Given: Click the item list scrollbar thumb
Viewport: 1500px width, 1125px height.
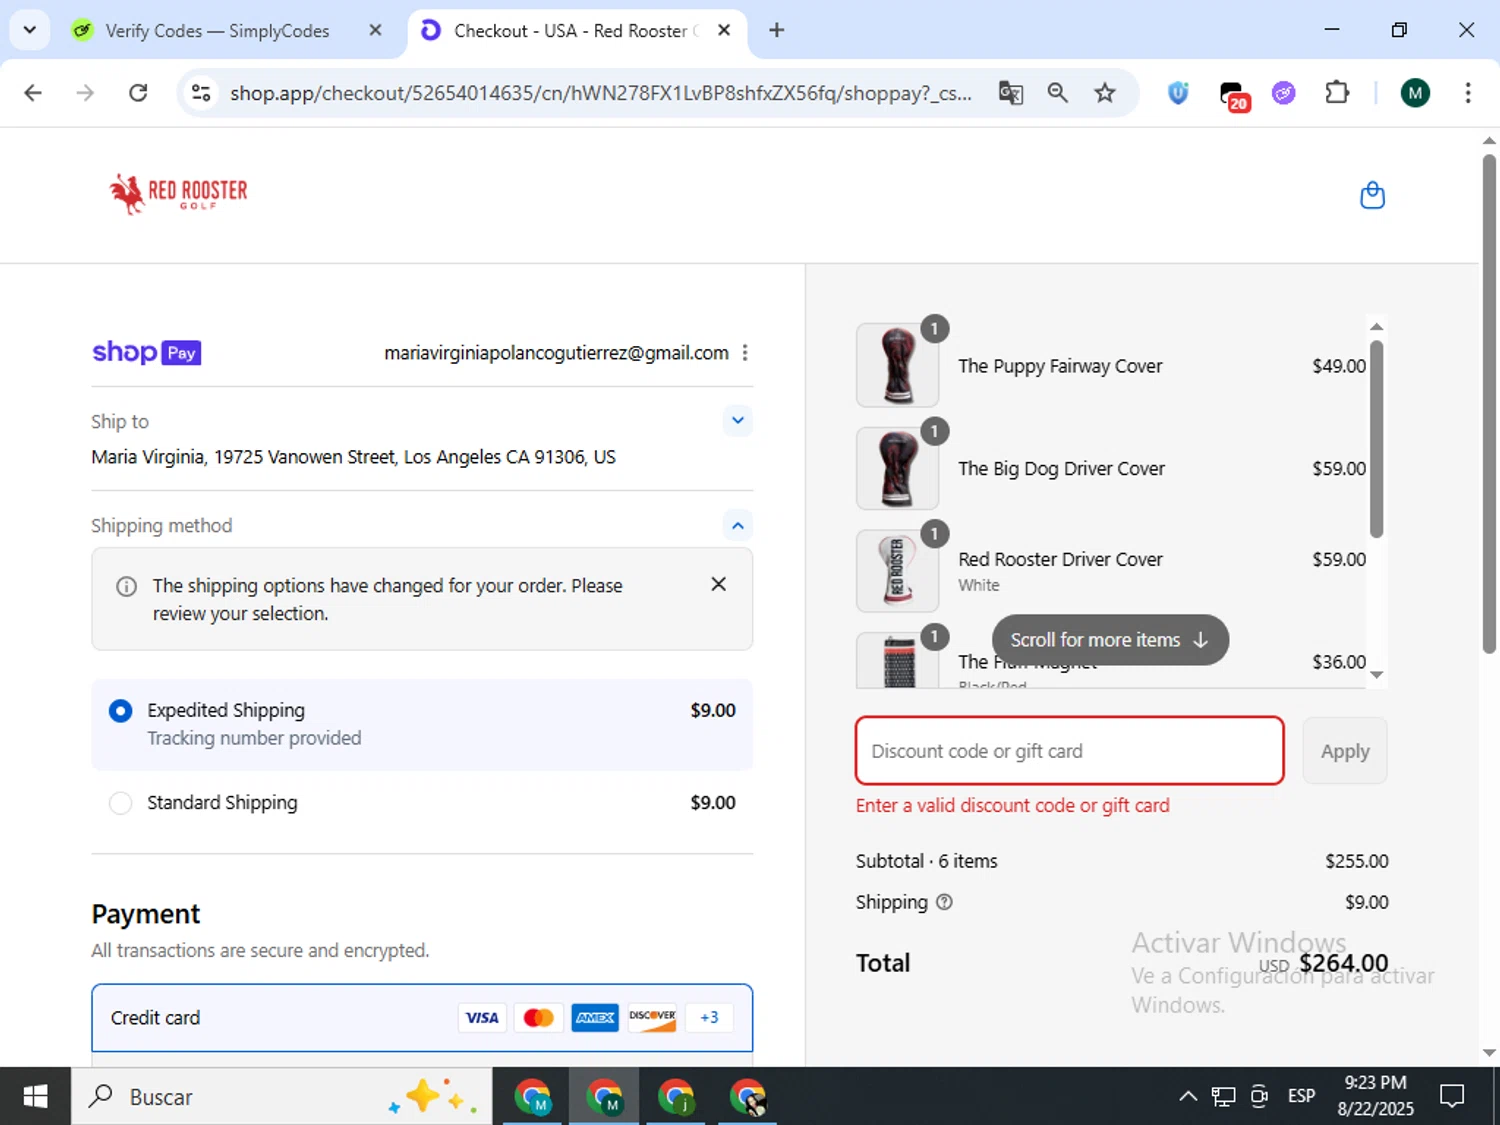Looking at the screenshot, I should pyautogui.click(x=1376, y=438).
